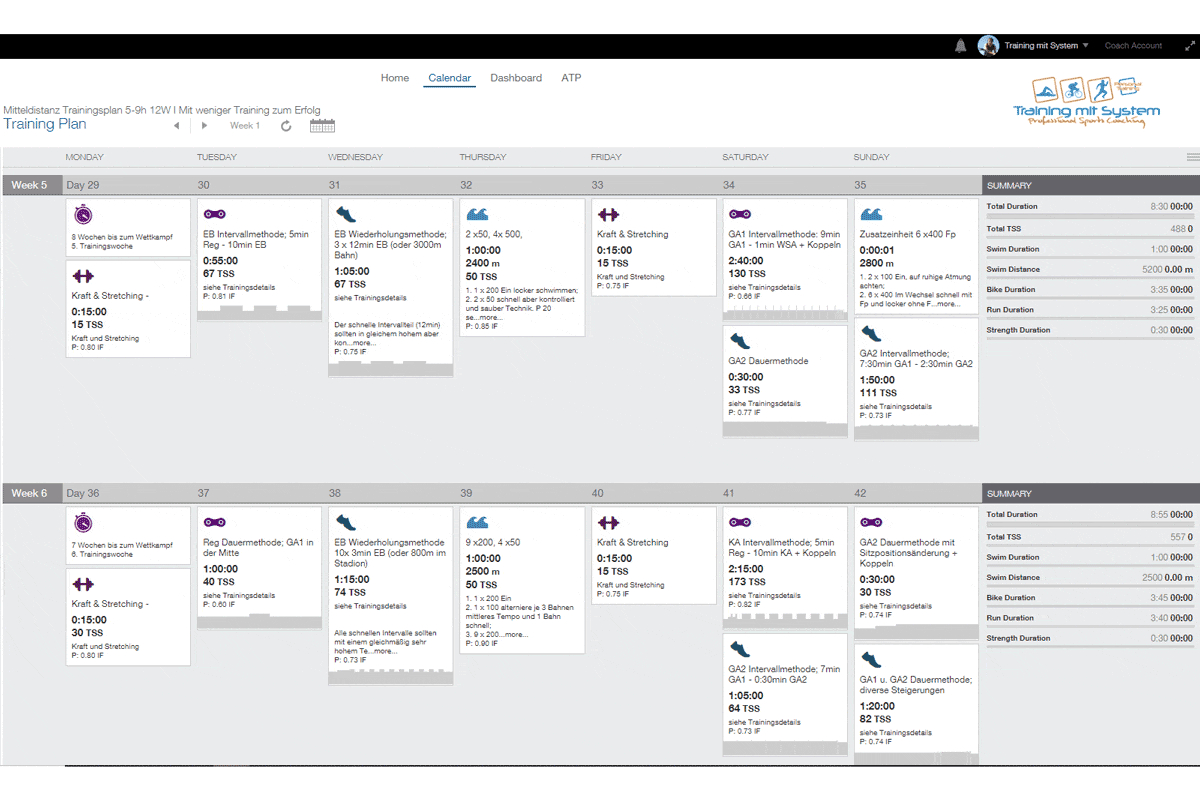Click the refresh calendar icon

click(286, 126)
